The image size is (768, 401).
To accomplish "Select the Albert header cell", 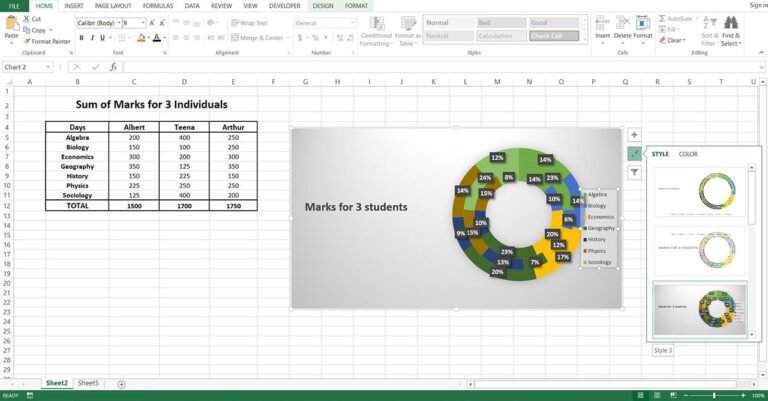I will pos(134,127).
